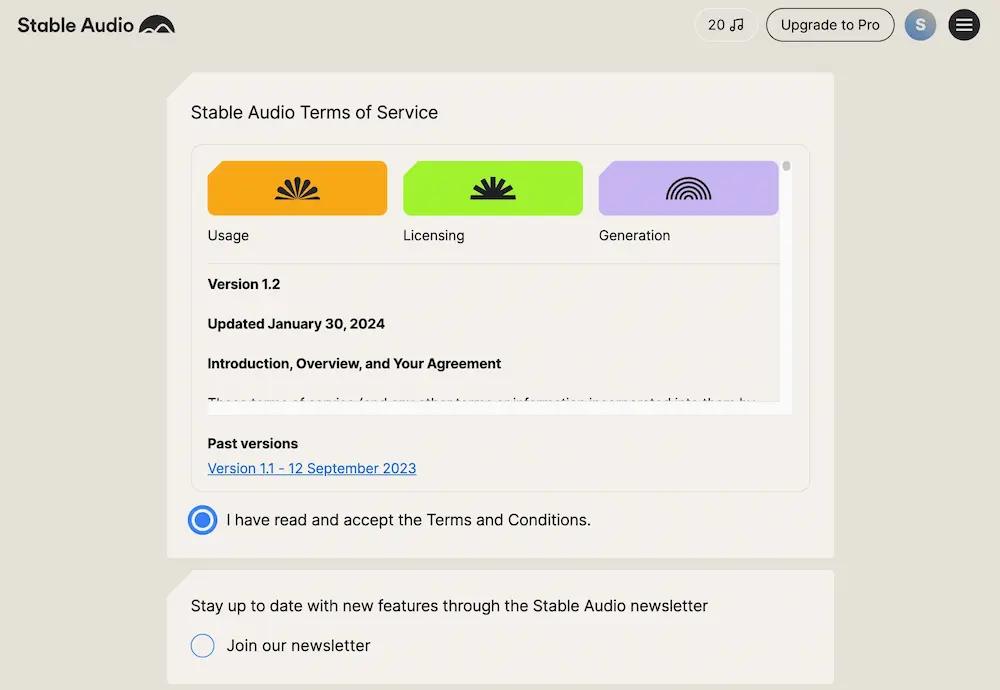This screenshot has width=1000, height=690.
Task: Click the terms box scrollbar thumb
Action: click(786, 166)
